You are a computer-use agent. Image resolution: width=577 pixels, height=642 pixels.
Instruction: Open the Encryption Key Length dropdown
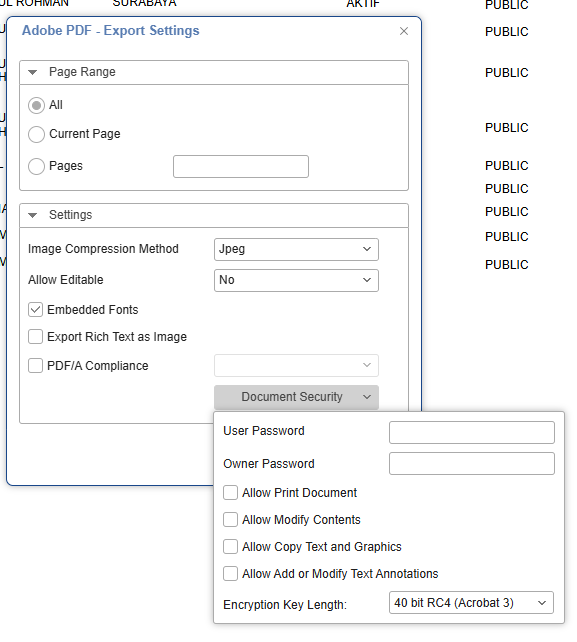471,603
